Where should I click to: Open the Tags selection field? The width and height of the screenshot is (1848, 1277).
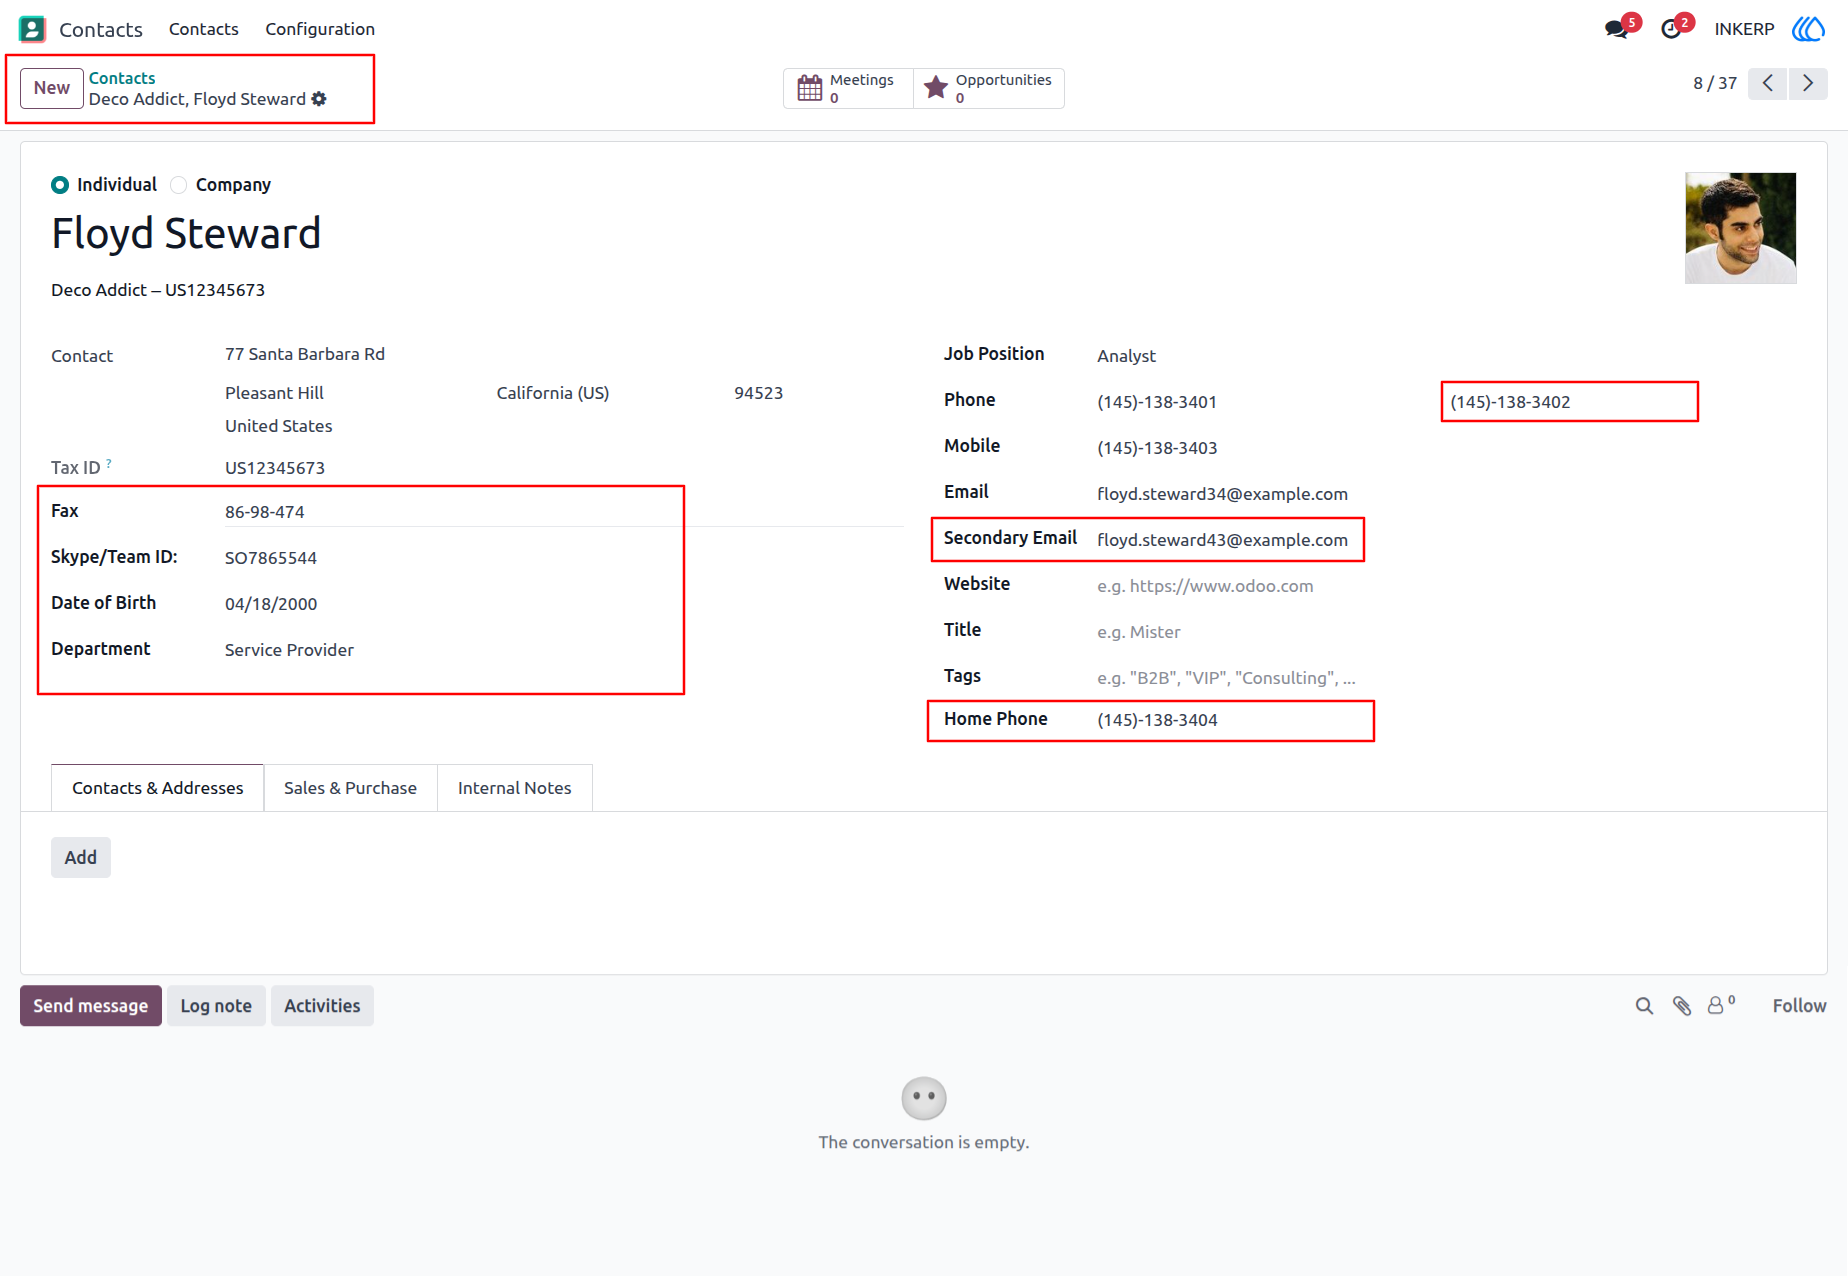1446,678
